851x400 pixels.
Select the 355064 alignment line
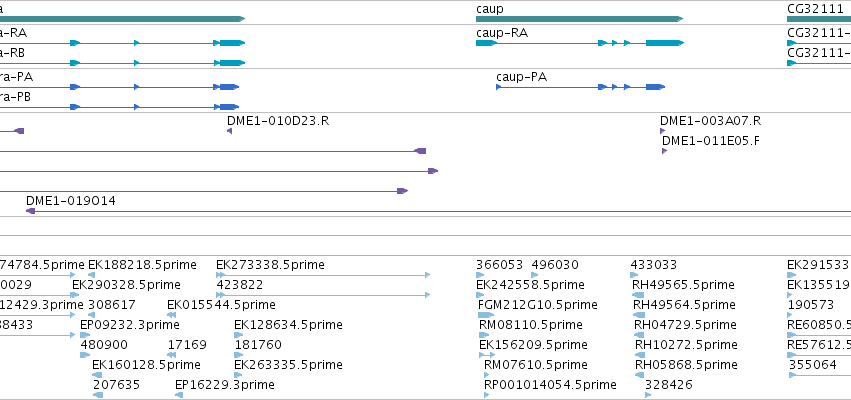click(820, 374)
